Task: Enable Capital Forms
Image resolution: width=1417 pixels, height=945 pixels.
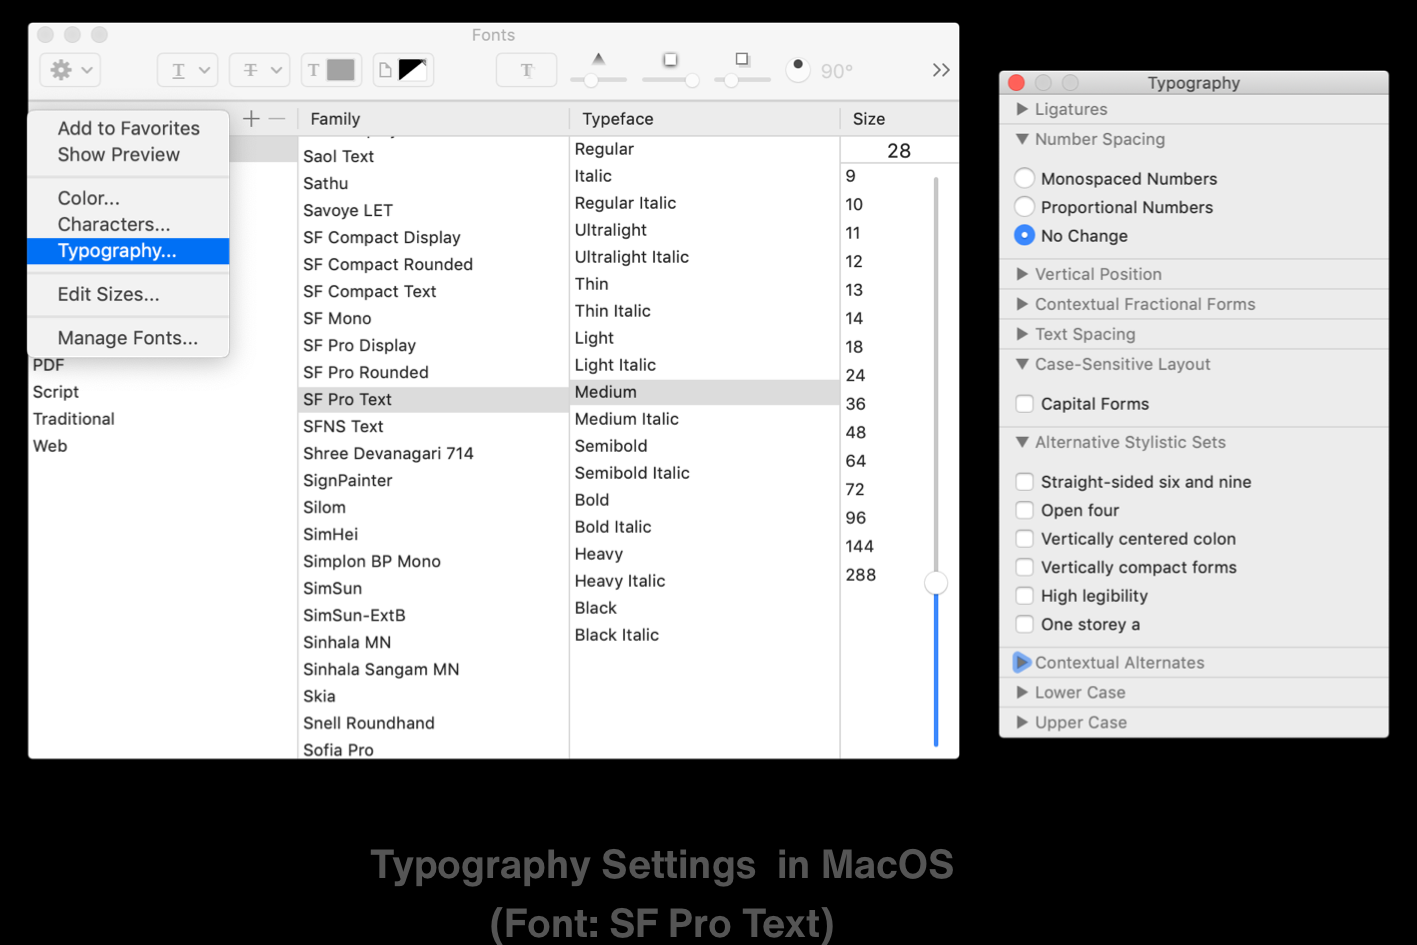Action: click(x=1024, y=403)
